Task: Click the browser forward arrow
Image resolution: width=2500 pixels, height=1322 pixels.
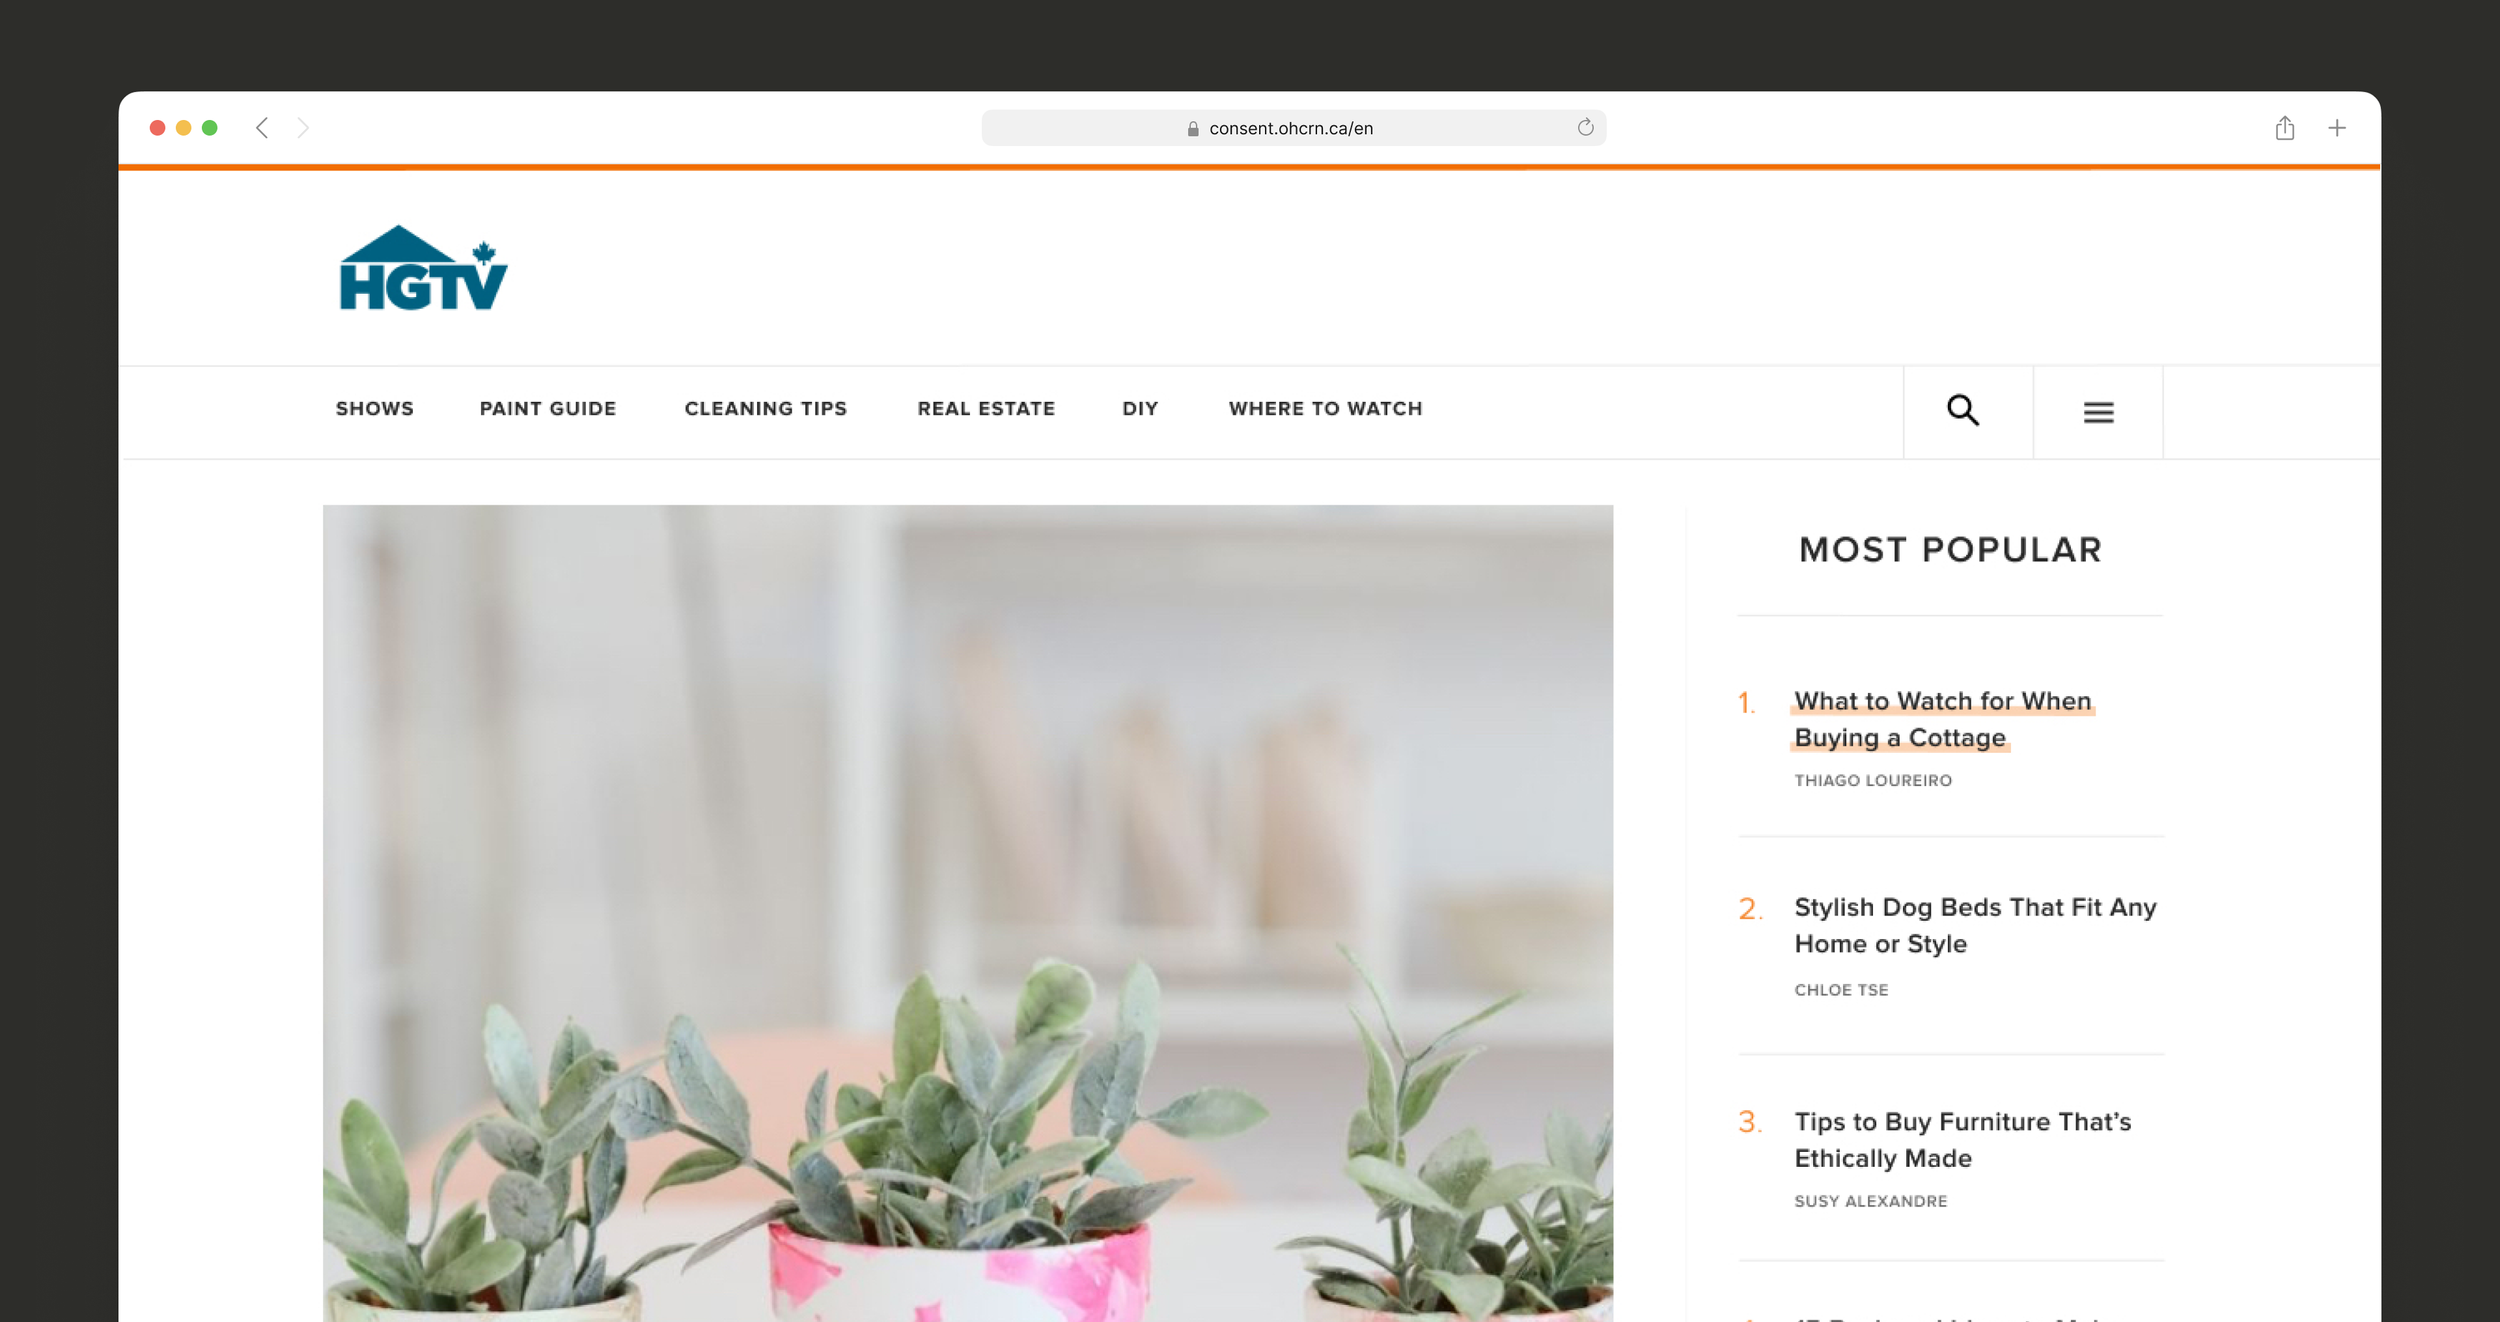Action: (x=303, y=128)
